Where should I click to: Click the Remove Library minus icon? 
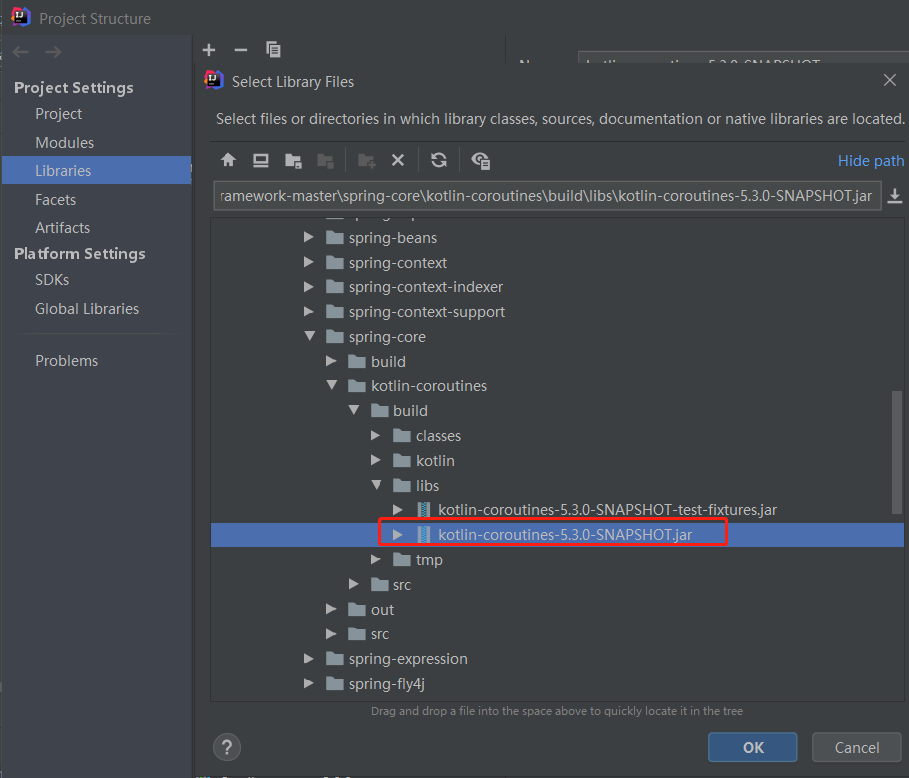pos(240,49)
